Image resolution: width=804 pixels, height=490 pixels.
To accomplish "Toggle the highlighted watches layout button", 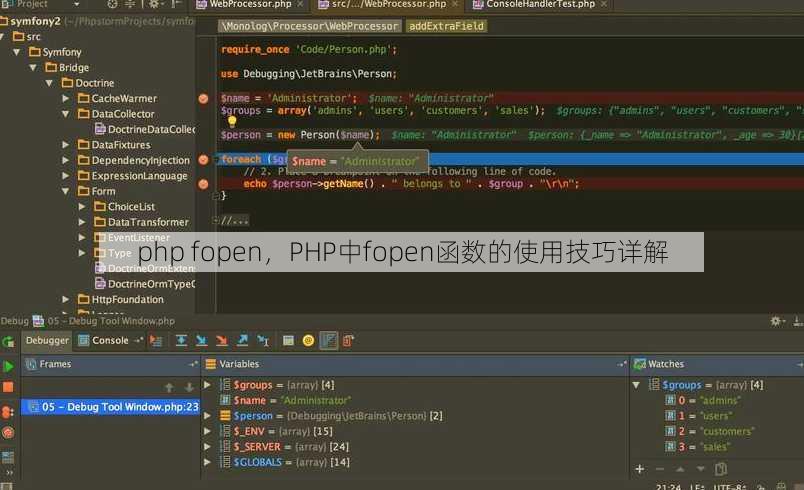I will tap(329, 341).
